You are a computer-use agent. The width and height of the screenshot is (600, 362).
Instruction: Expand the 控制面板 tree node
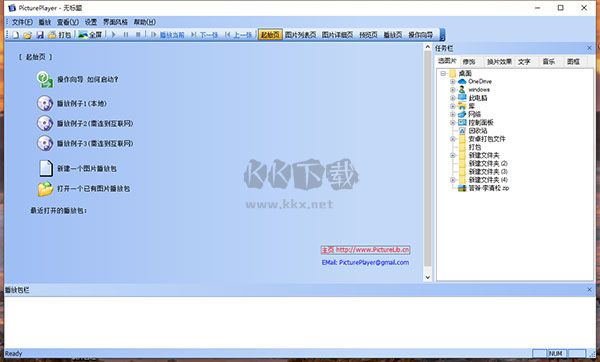point(452,123)
